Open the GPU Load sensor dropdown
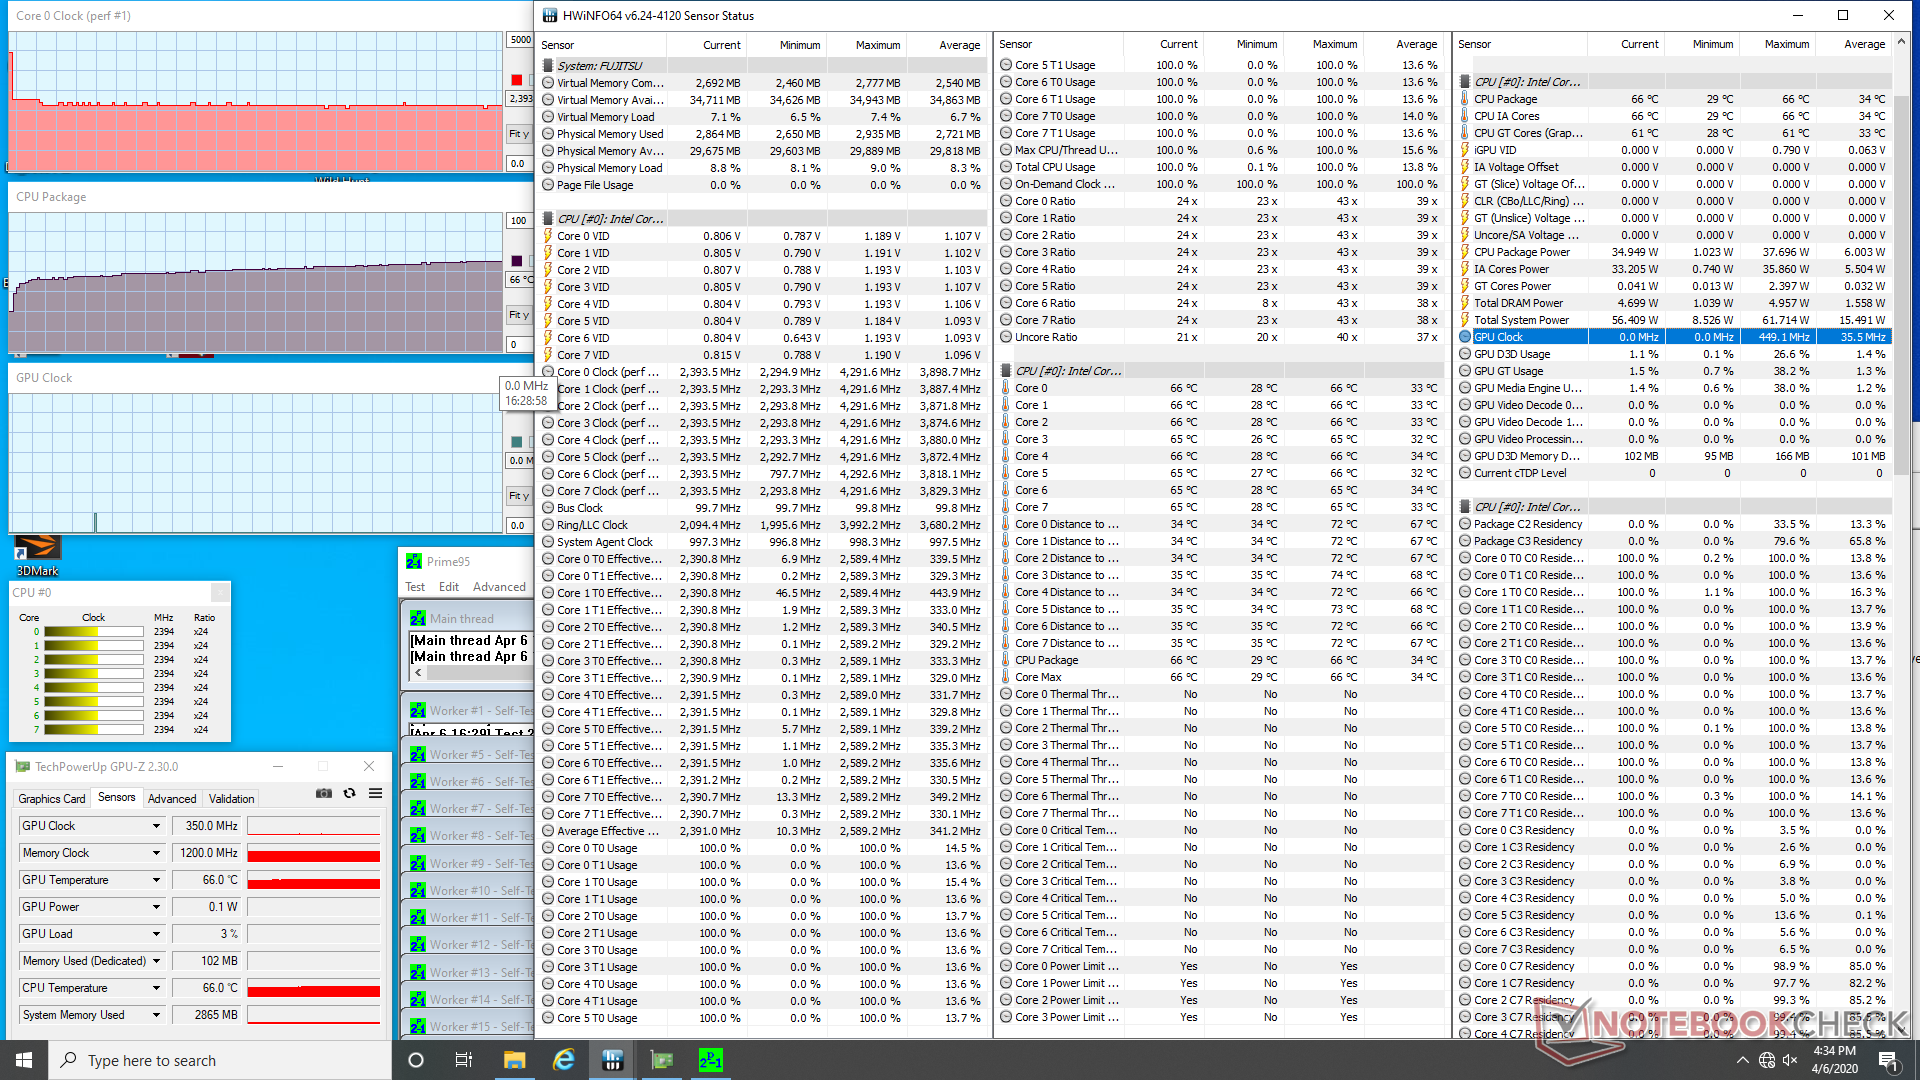The image size is (1920, 1080). 156,934
